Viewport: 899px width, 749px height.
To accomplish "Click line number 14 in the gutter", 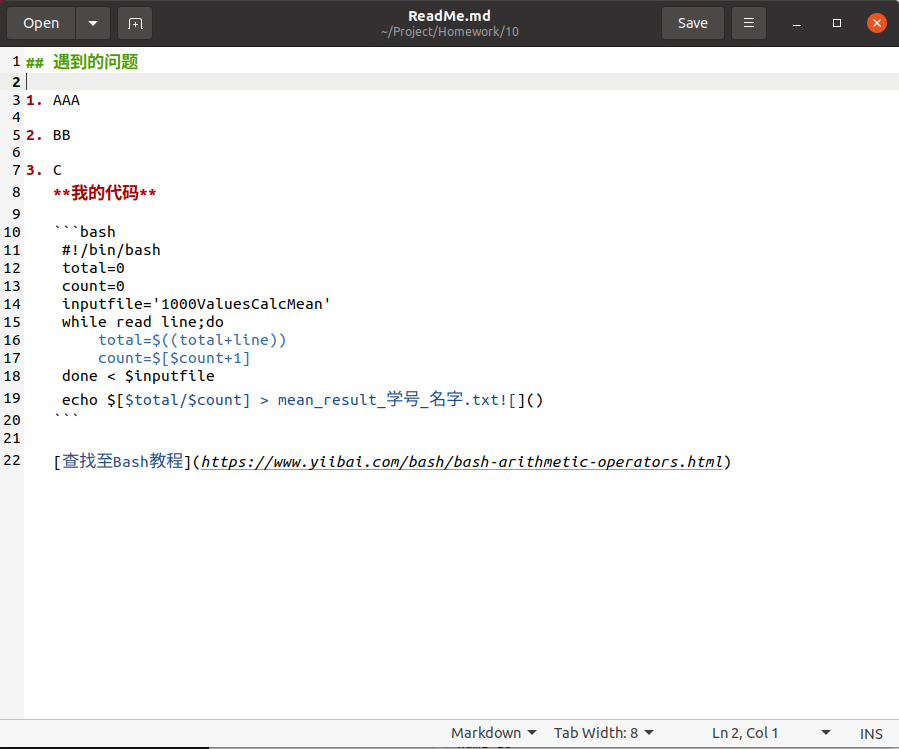I will click(14, 303).
